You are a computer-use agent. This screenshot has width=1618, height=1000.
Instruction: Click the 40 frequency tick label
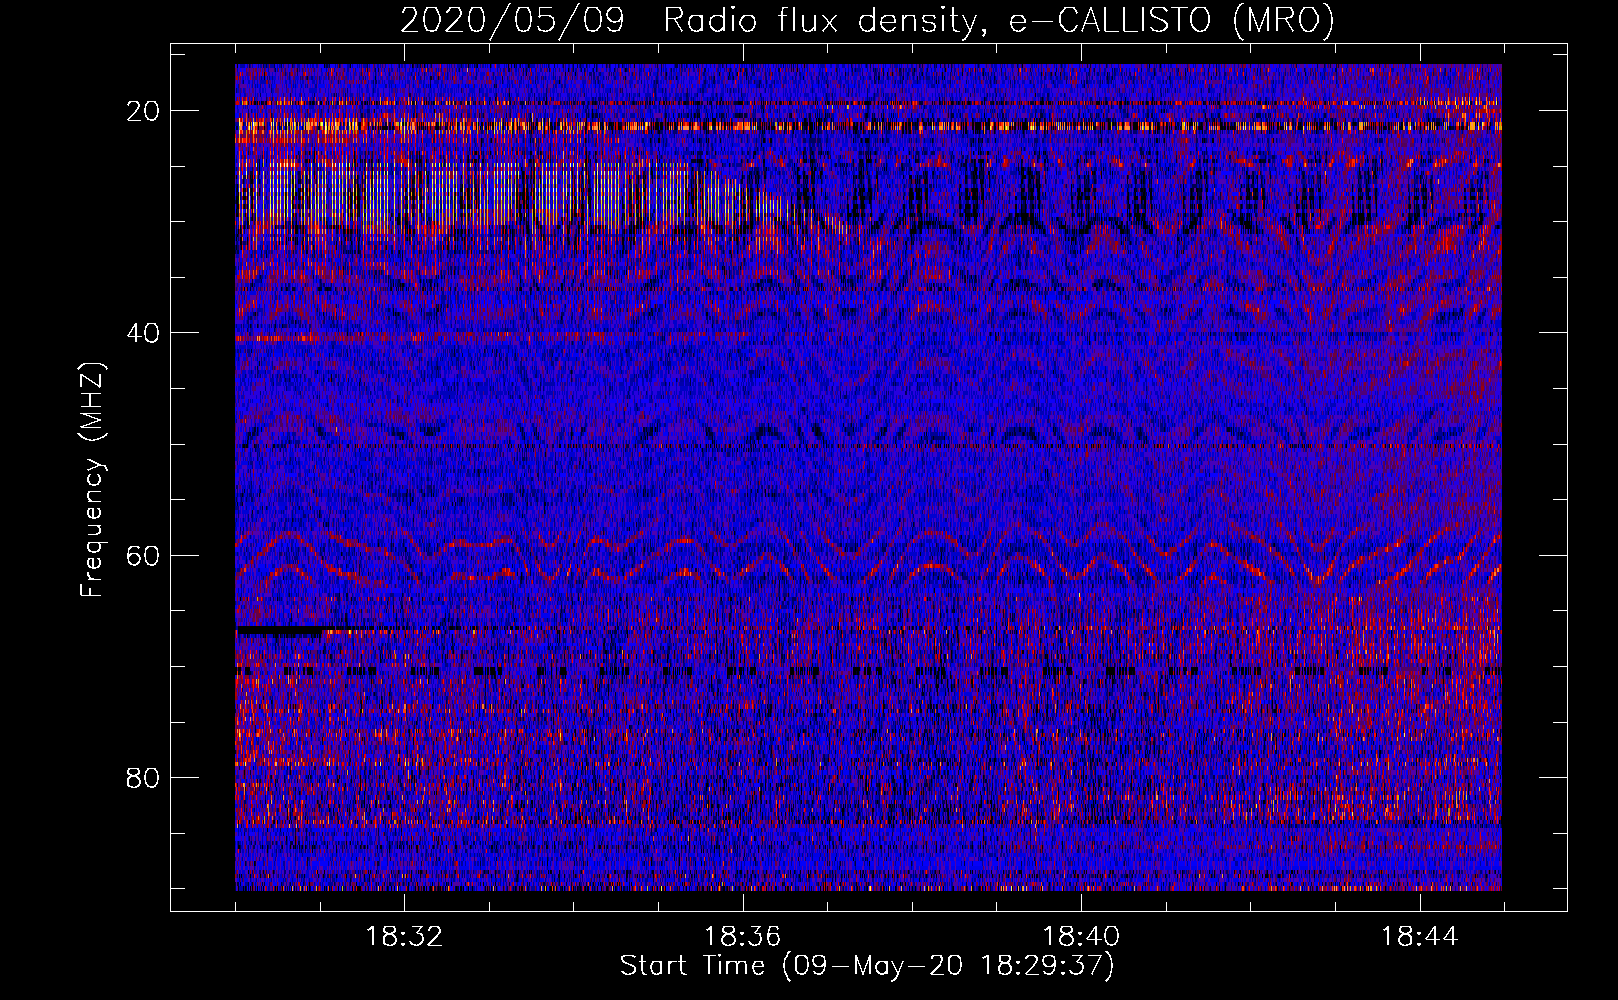(143, 333)
